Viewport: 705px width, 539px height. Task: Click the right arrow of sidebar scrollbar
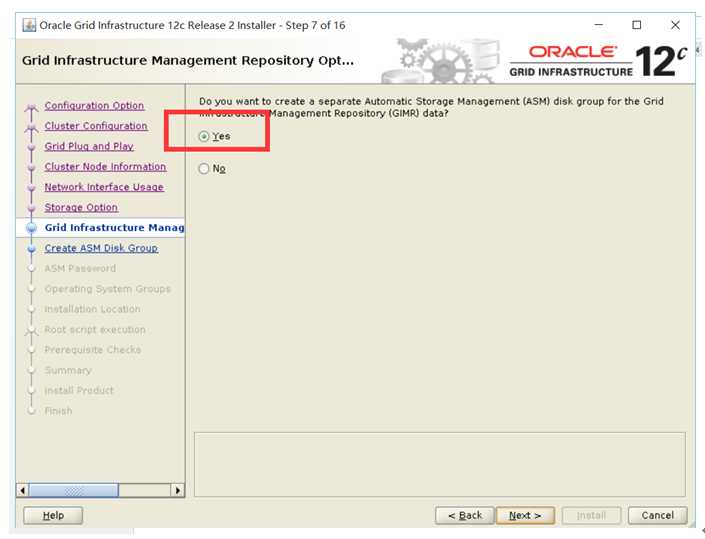(x=178, y=490)
